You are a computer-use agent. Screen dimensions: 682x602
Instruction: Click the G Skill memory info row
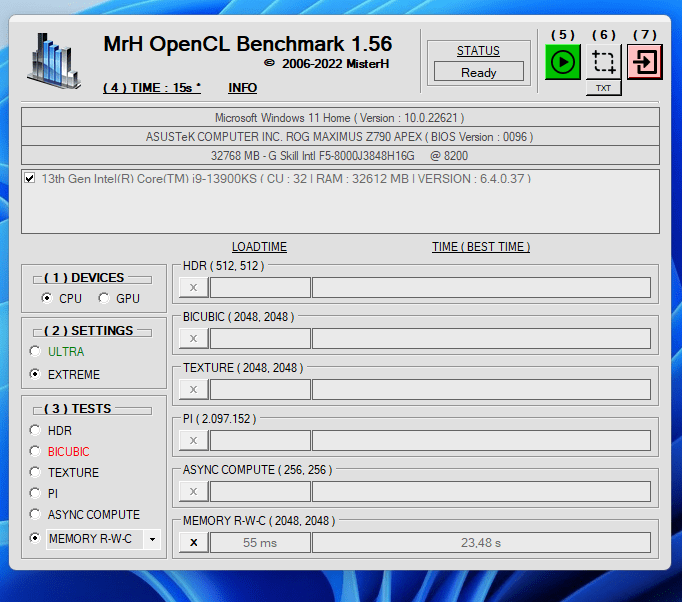pyautogui.click(x=340, y=156)
